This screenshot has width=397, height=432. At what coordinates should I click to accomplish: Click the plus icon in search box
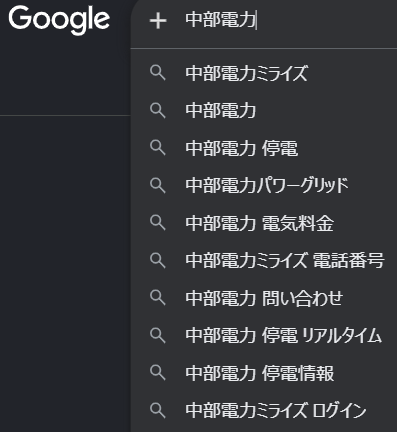(x=158, y=21)
